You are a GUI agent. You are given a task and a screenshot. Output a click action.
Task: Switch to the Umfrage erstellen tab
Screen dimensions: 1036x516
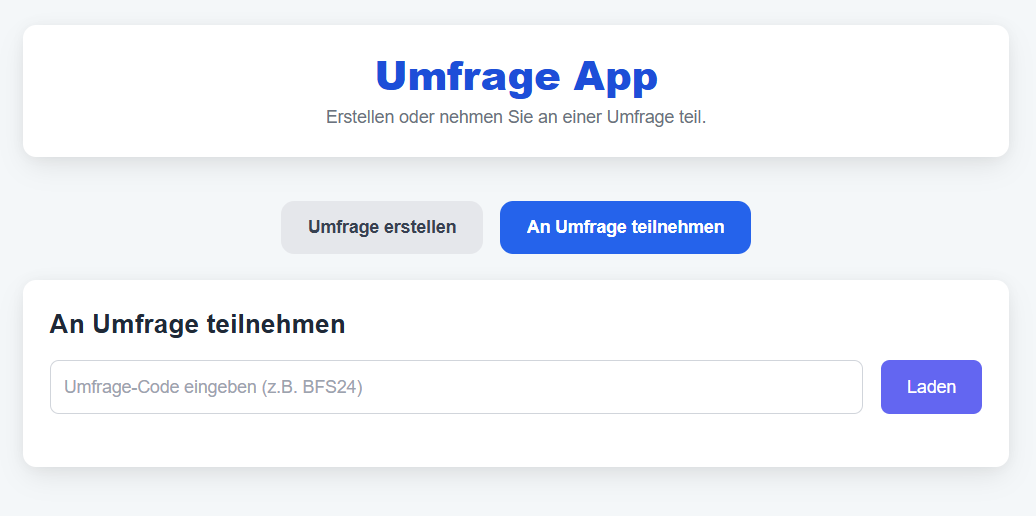click(382, 227)
